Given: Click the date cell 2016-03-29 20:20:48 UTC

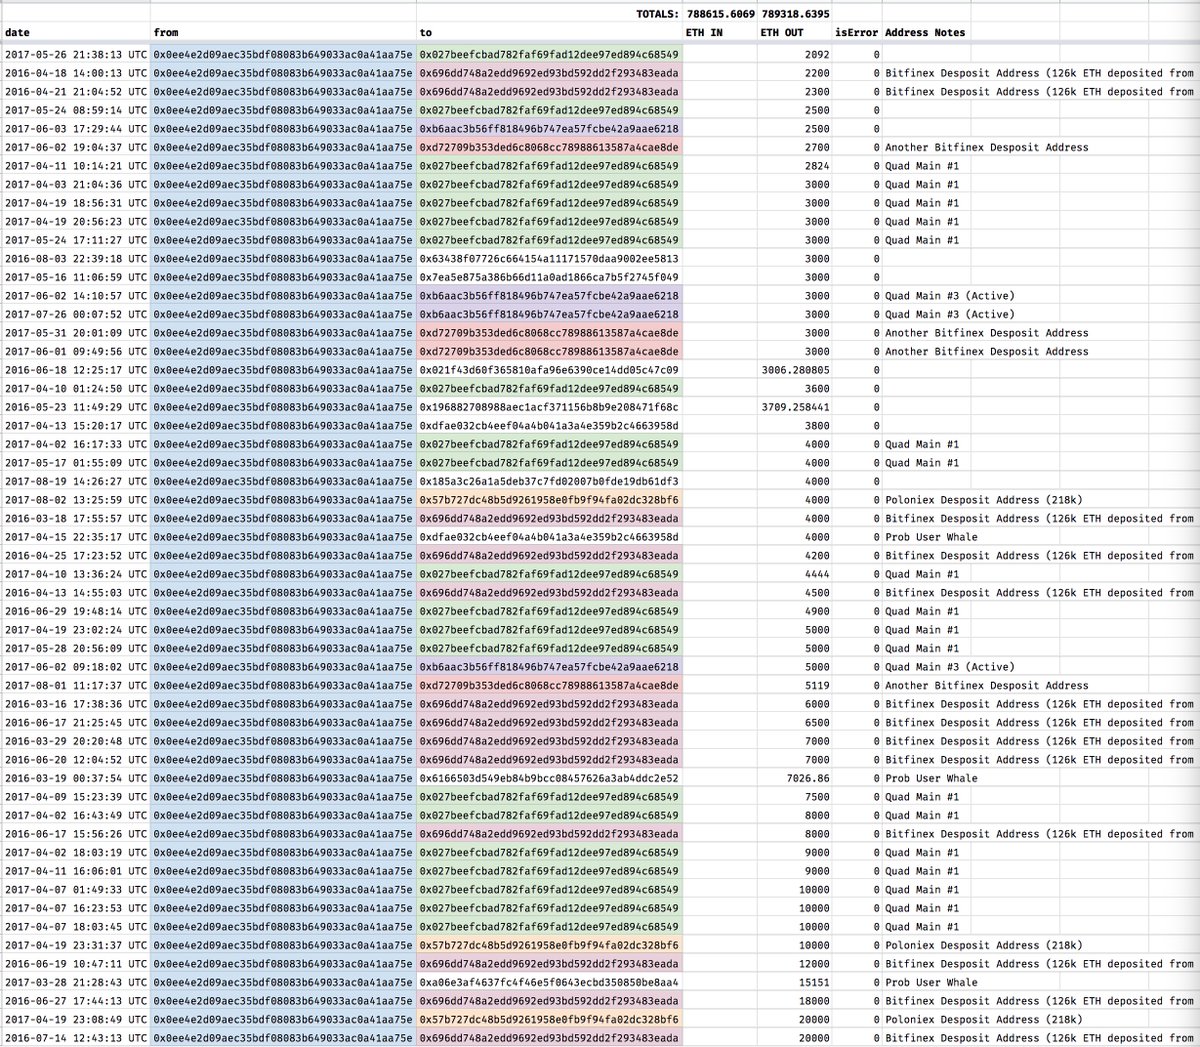Looking at the screenshot, I should click(75, 742).
